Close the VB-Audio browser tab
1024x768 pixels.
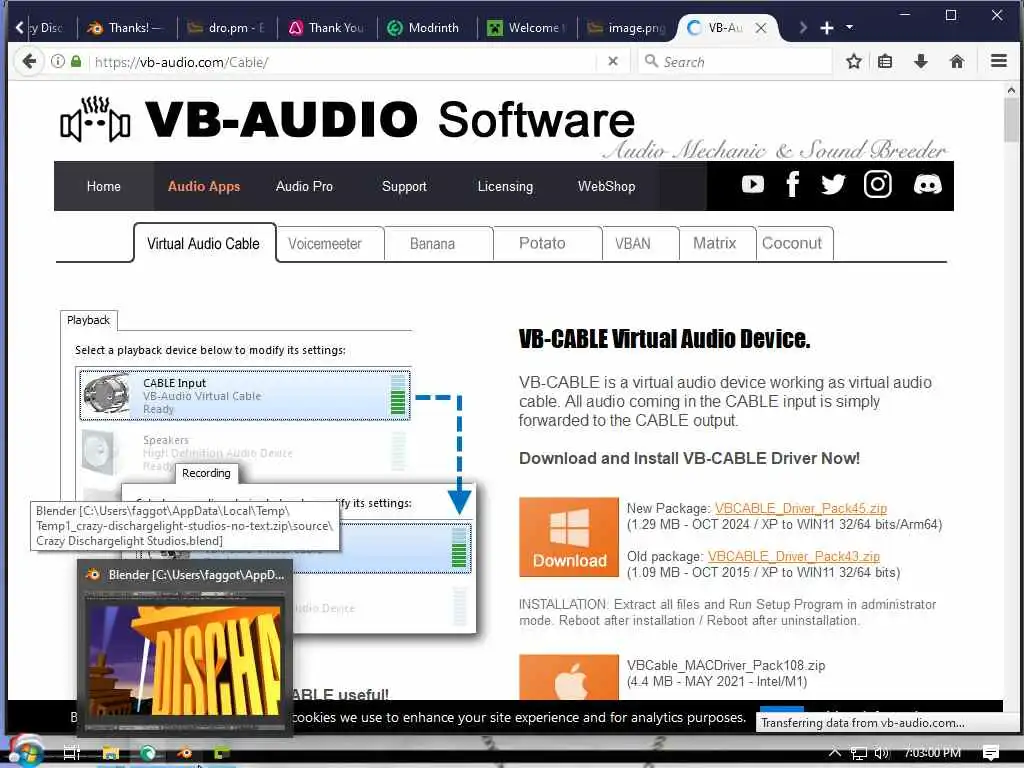761,28
